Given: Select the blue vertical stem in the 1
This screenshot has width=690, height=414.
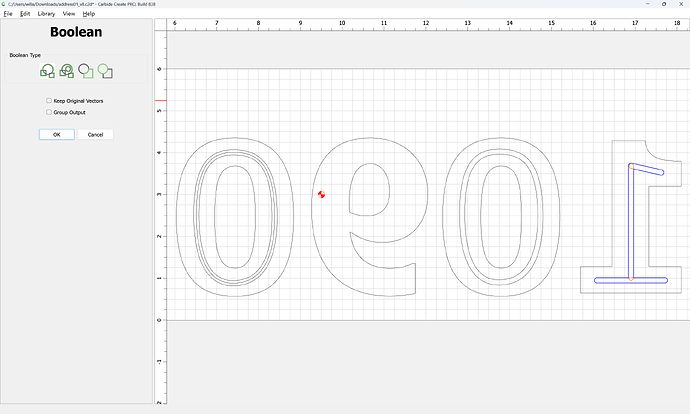Looking at the screenshot, I should [x=630, y=225].
